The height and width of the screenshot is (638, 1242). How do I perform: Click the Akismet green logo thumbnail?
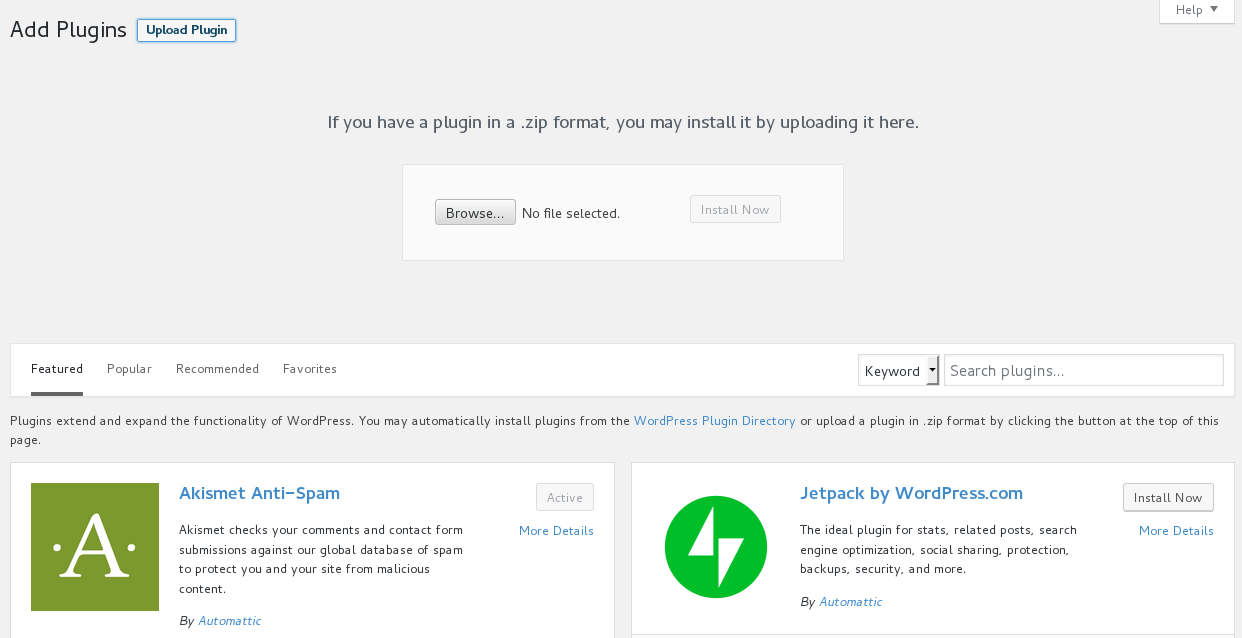point(94,547)
